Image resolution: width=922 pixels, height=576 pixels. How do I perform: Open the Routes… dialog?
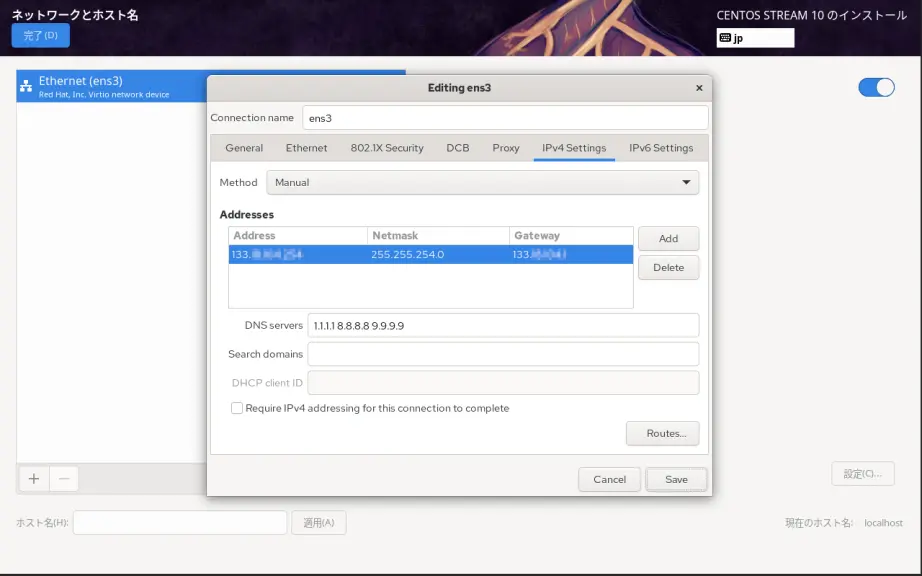click(x=663, y=434)
